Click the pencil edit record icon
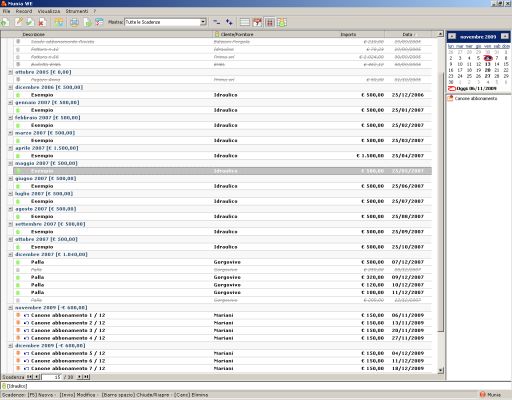This screenshot has width=512, height=400. (19, 22)
